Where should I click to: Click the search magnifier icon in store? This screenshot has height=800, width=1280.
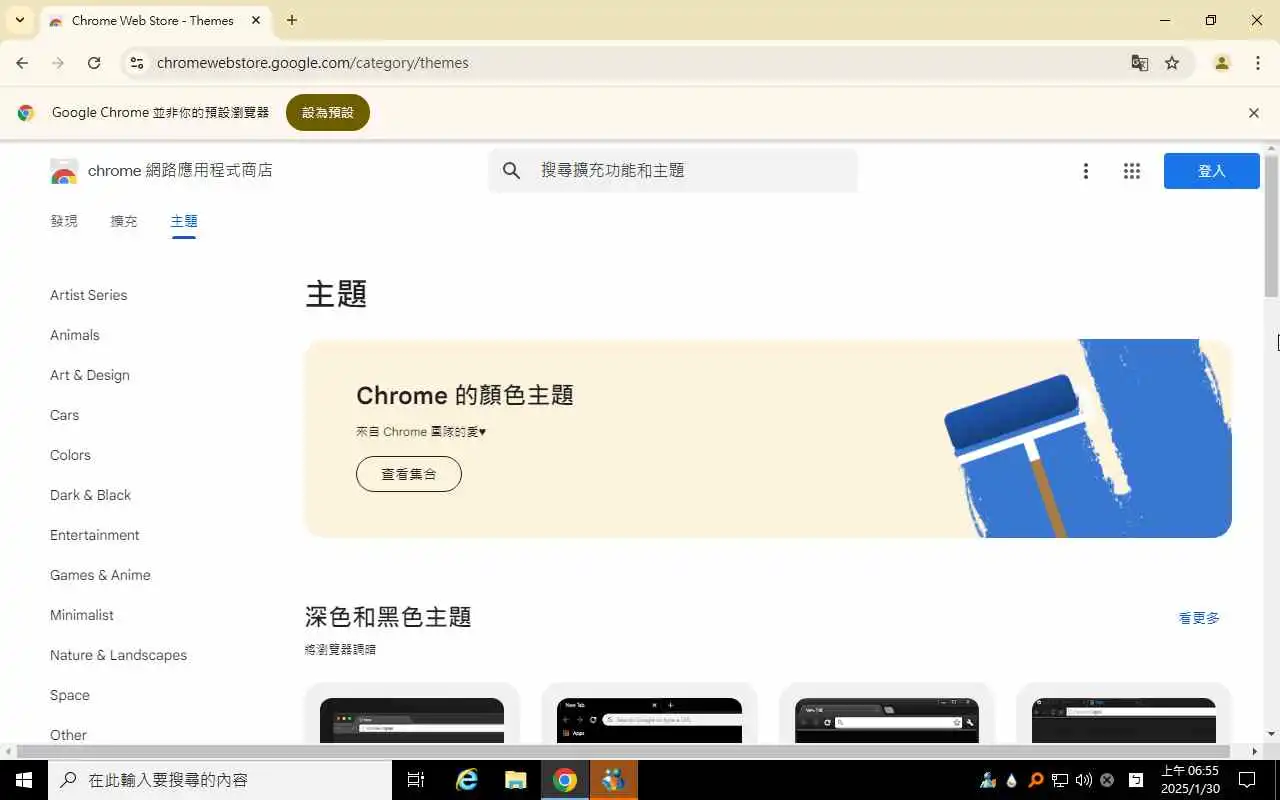point(512,171)
